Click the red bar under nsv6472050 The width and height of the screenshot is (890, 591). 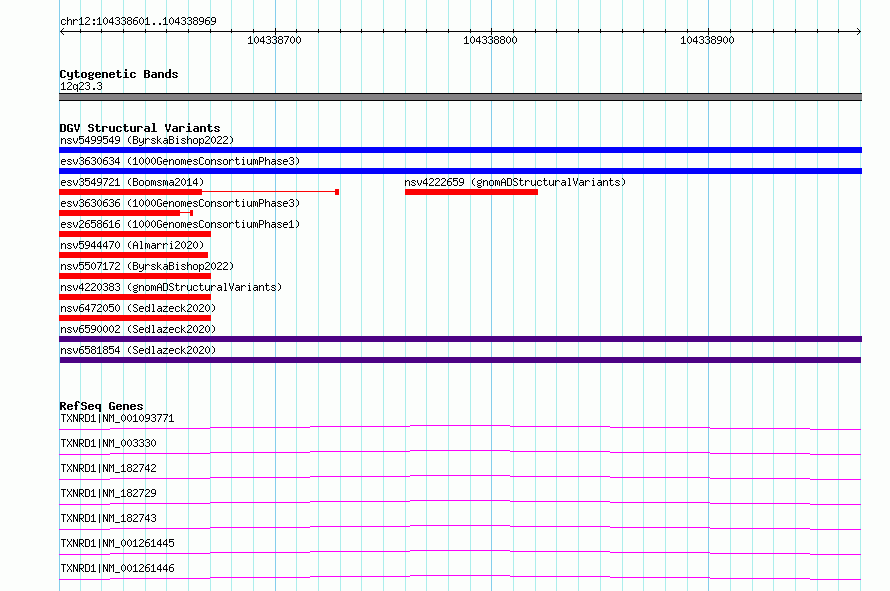[x=135, y=318]
